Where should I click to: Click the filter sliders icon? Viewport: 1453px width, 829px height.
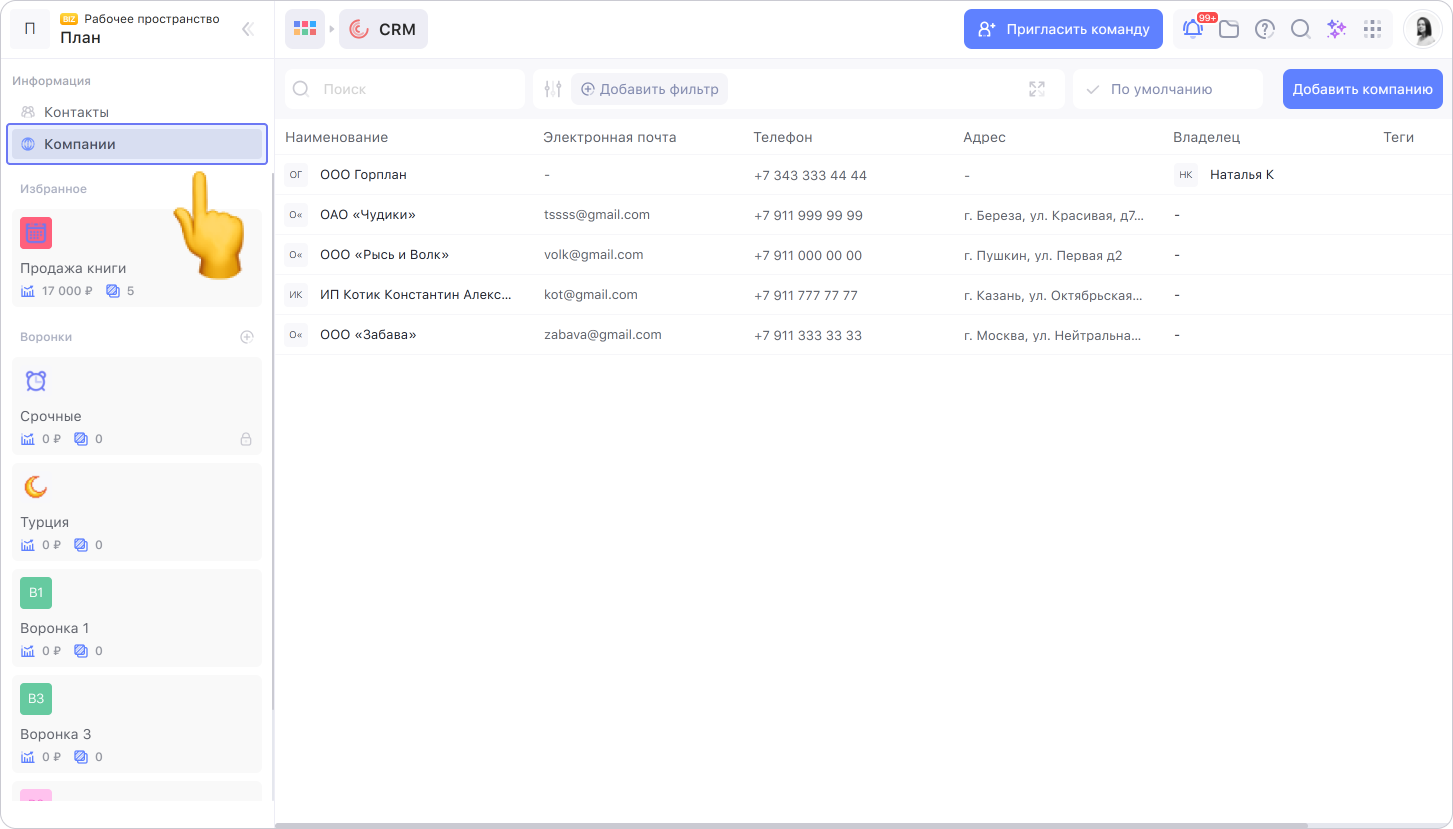[x=553, y=89]
